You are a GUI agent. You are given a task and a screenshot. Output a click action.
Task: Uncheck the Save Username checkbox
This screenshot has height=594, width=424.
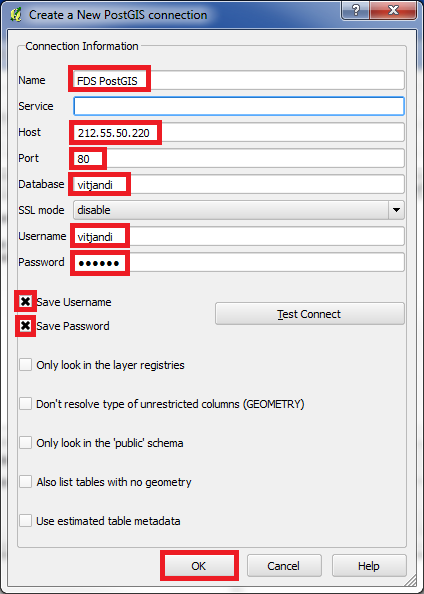pos(25,302)
